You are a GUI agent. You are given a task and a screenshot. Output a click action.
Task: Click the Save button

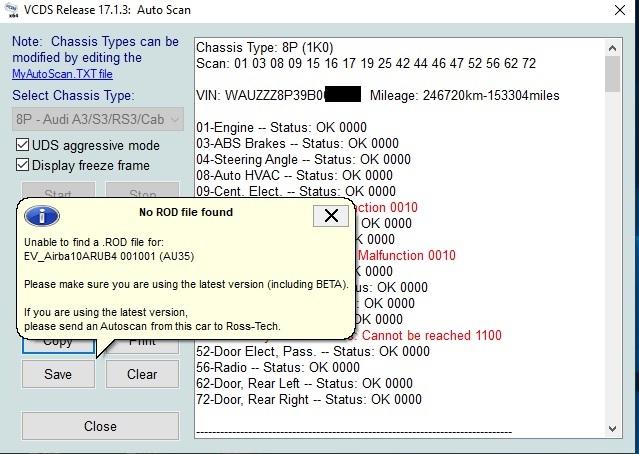tap(58, 374)
